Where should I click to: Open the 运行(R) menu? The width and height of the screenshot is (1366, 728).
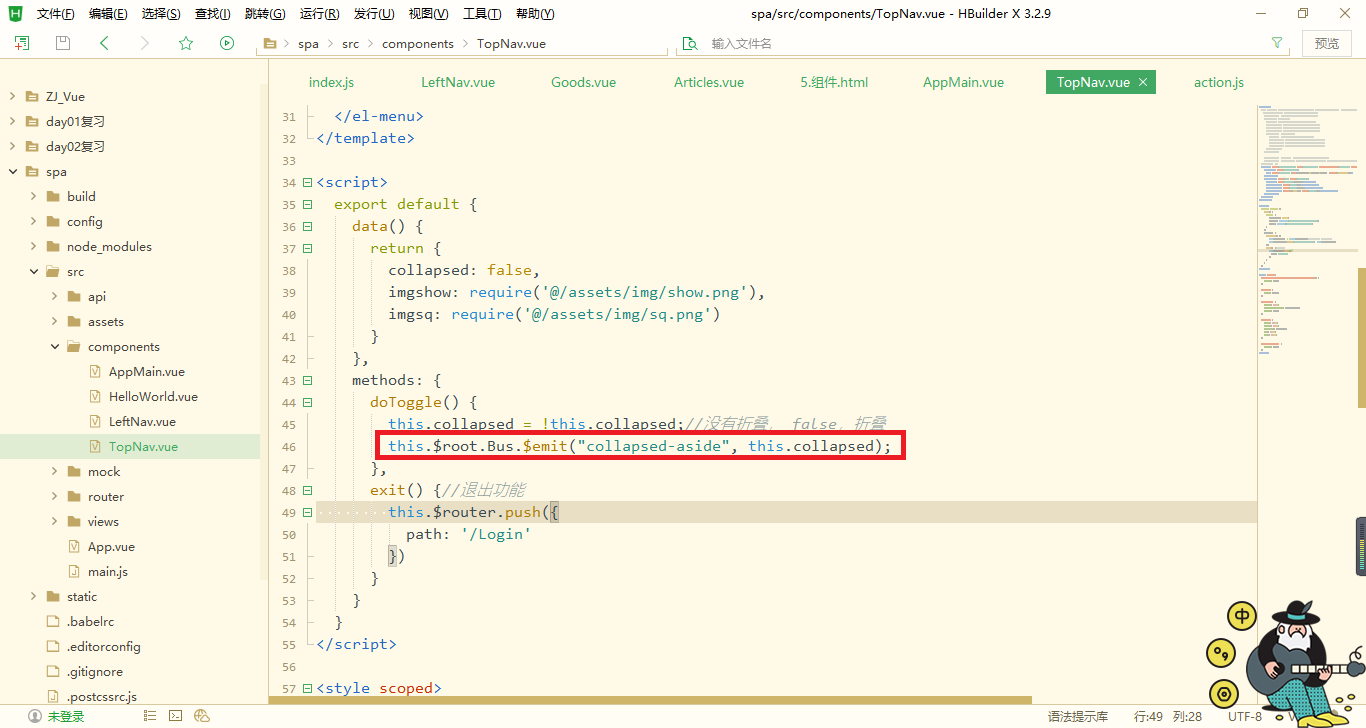320,14
